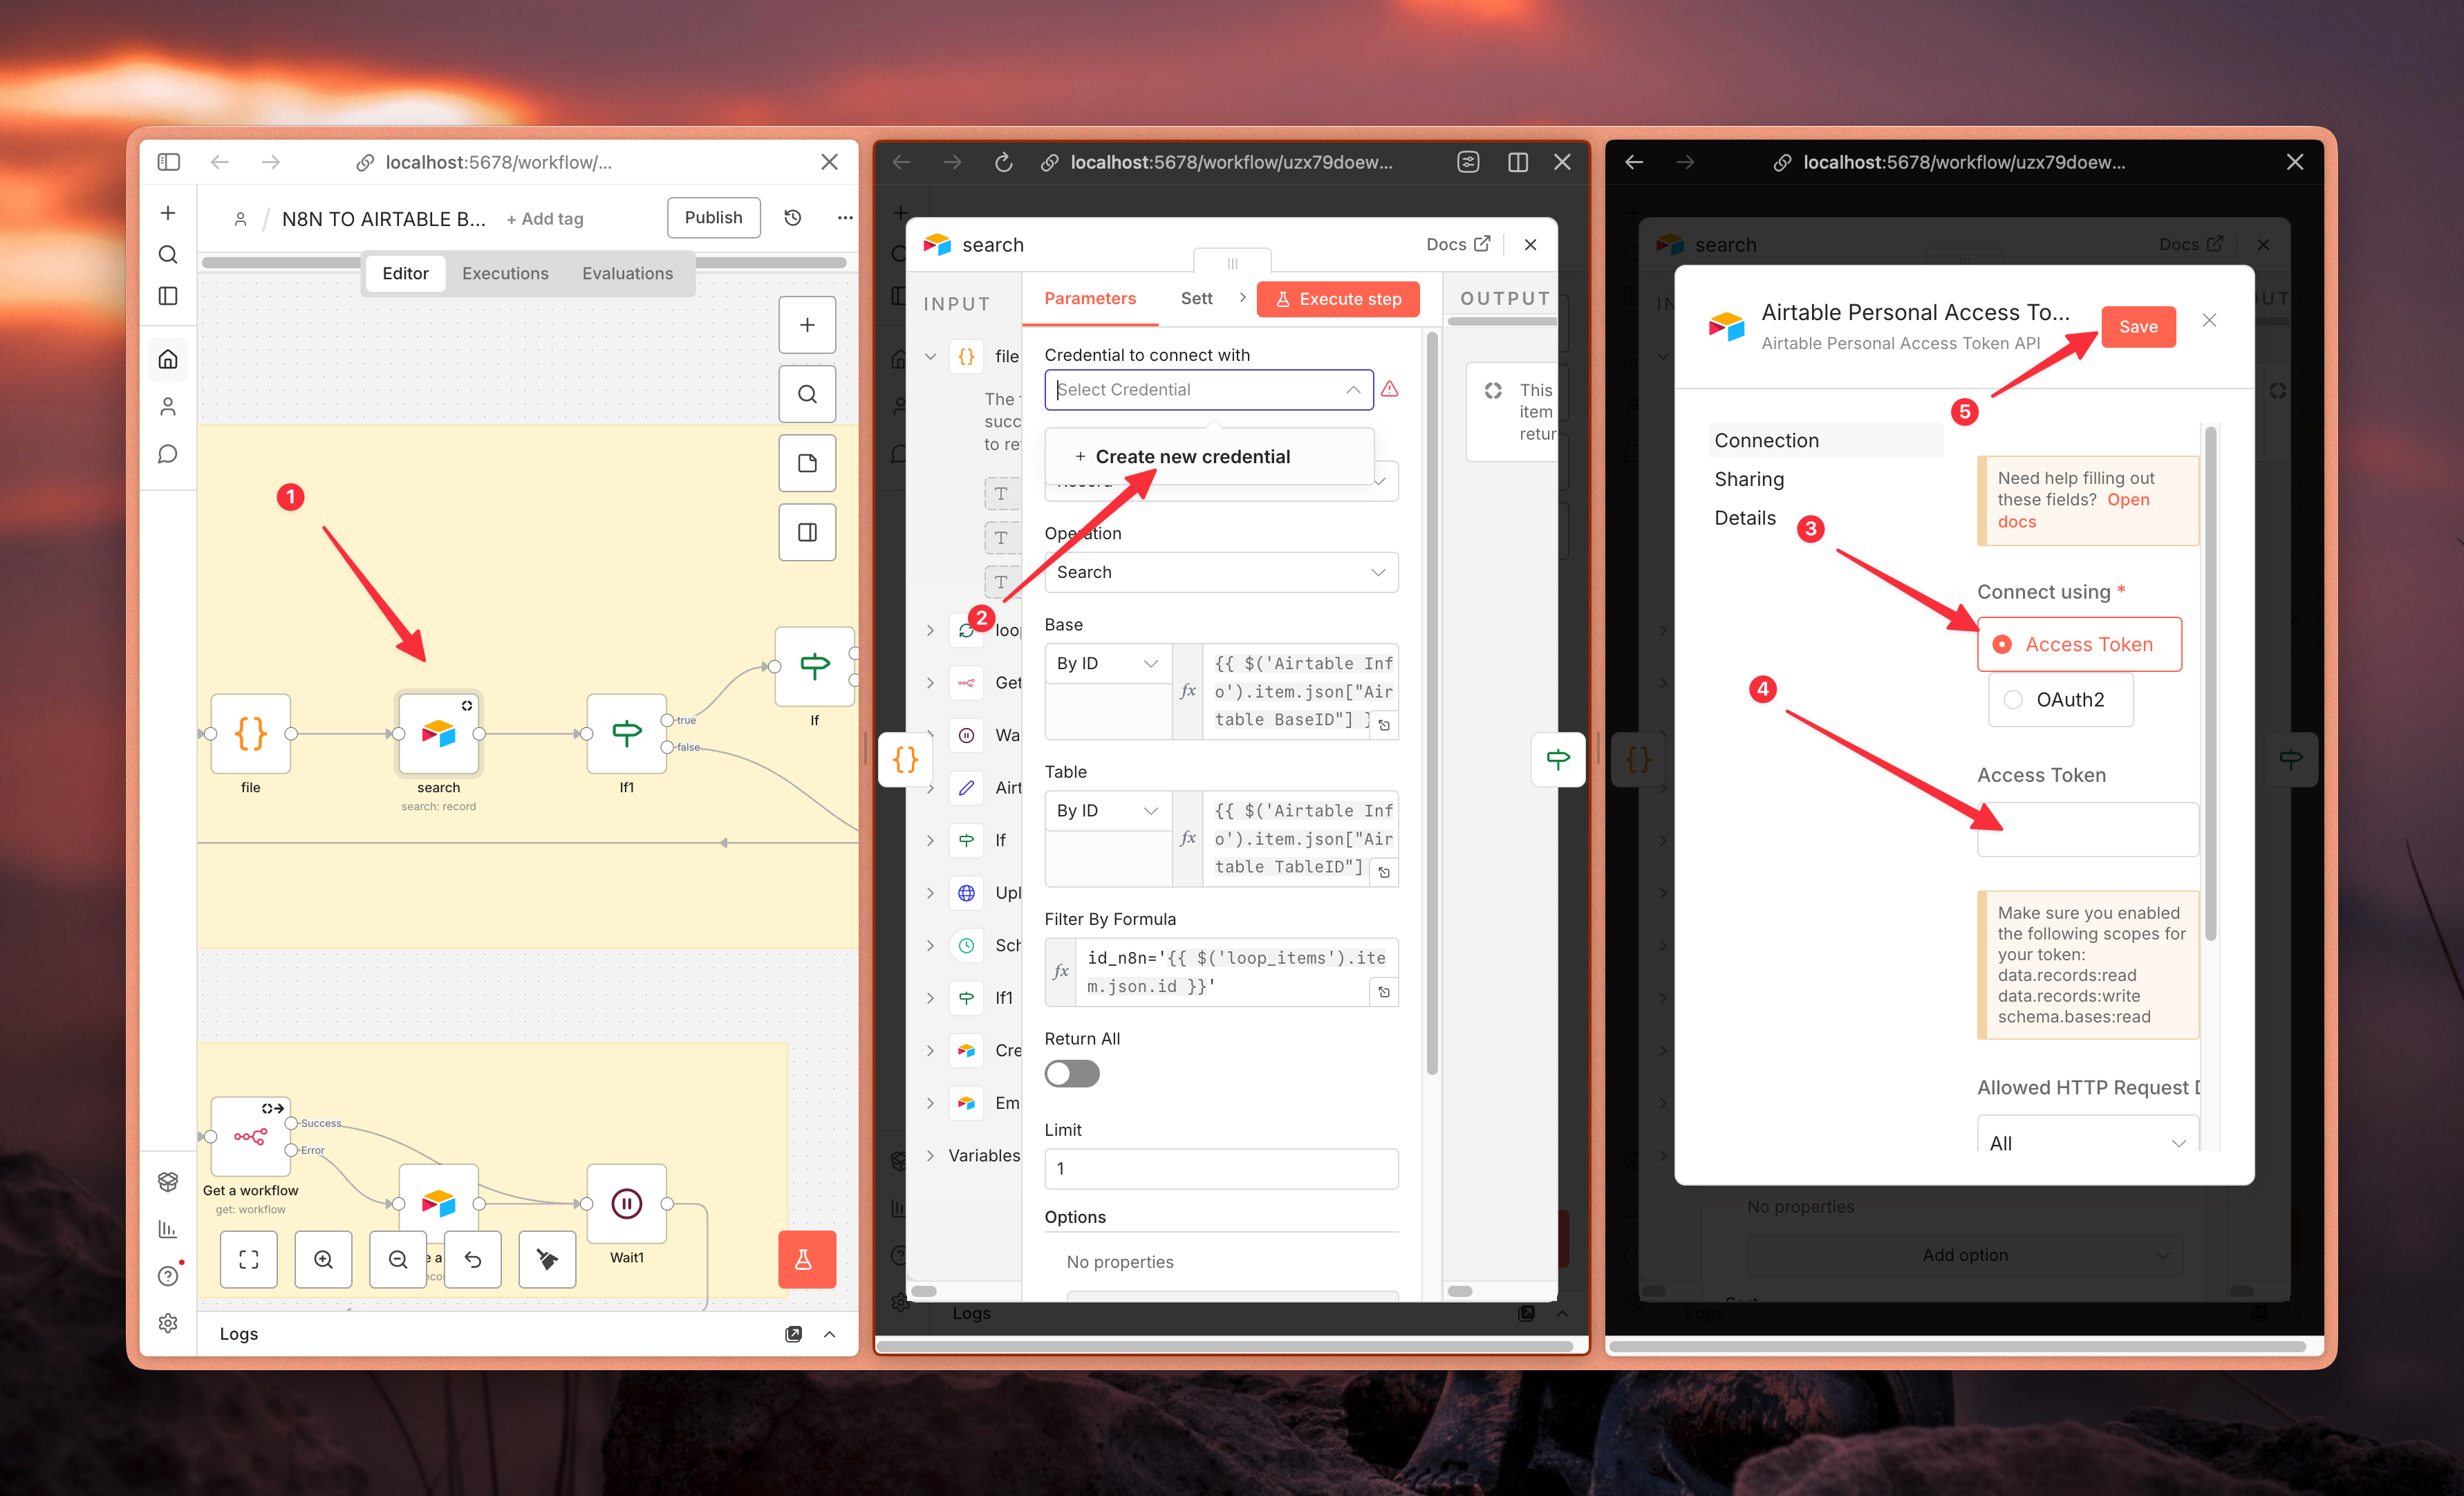Switch to the Executions tab
The width and height of the screenshot is (2464, 1496).
(x=505, y=273)
